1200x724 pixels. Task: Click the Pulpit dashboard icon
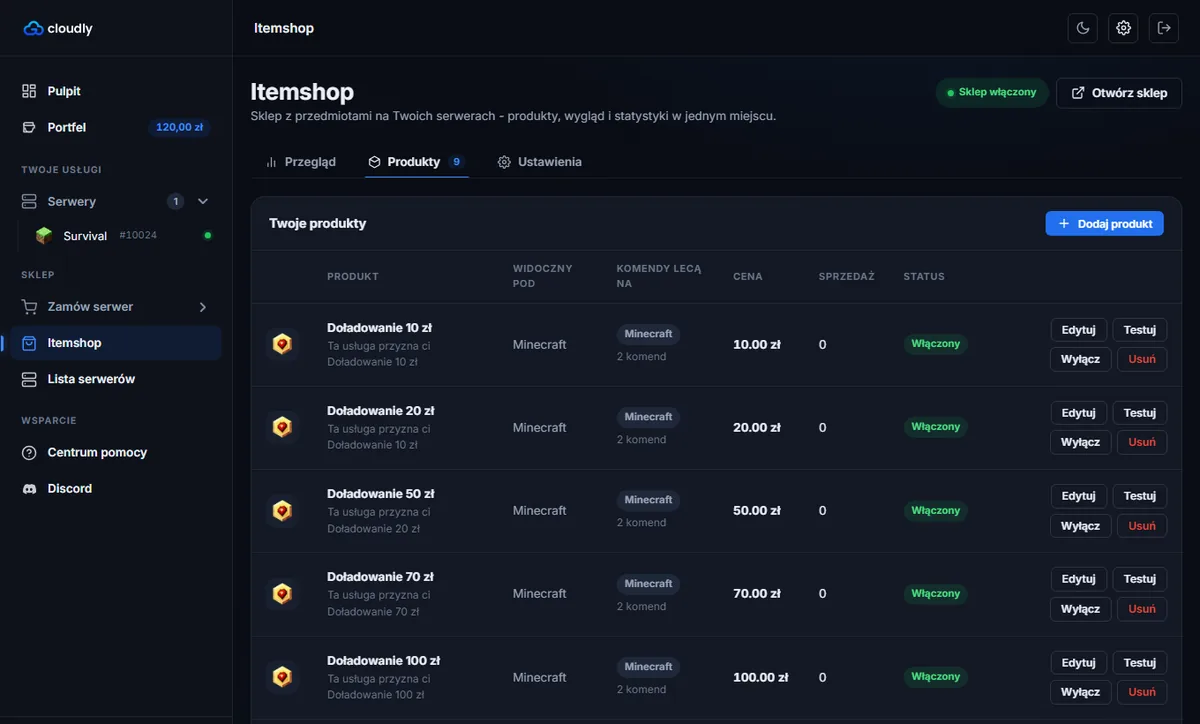pyautogui.click(x=29, y=91)
